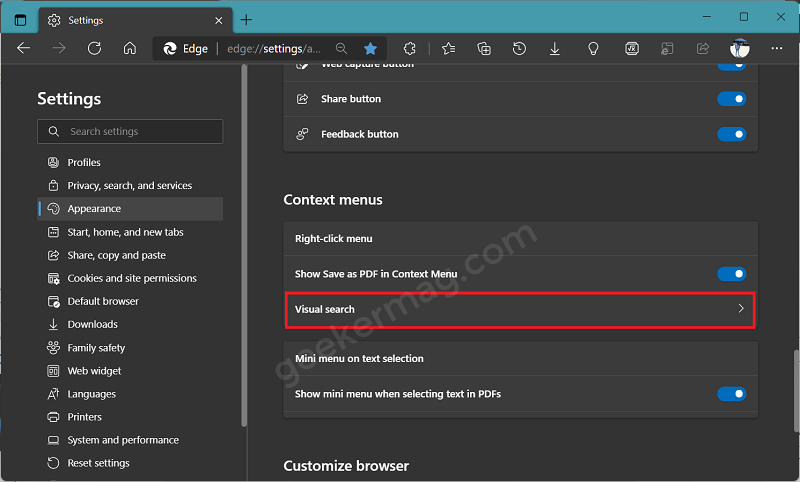Open a new tab with plus
The image size is (800, 482).
point(246,20)
